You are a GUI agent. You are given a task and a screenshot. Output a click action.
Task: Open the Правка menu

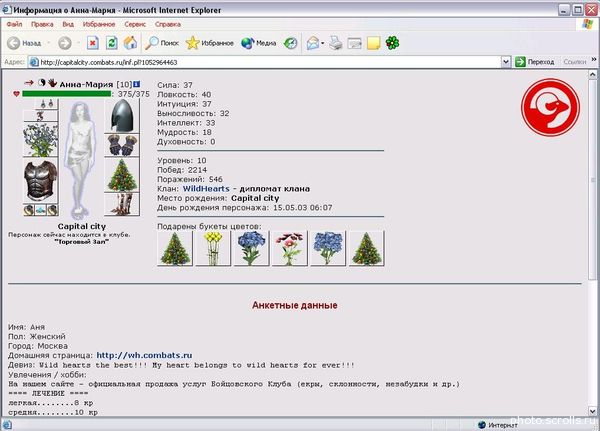(42, 24)
